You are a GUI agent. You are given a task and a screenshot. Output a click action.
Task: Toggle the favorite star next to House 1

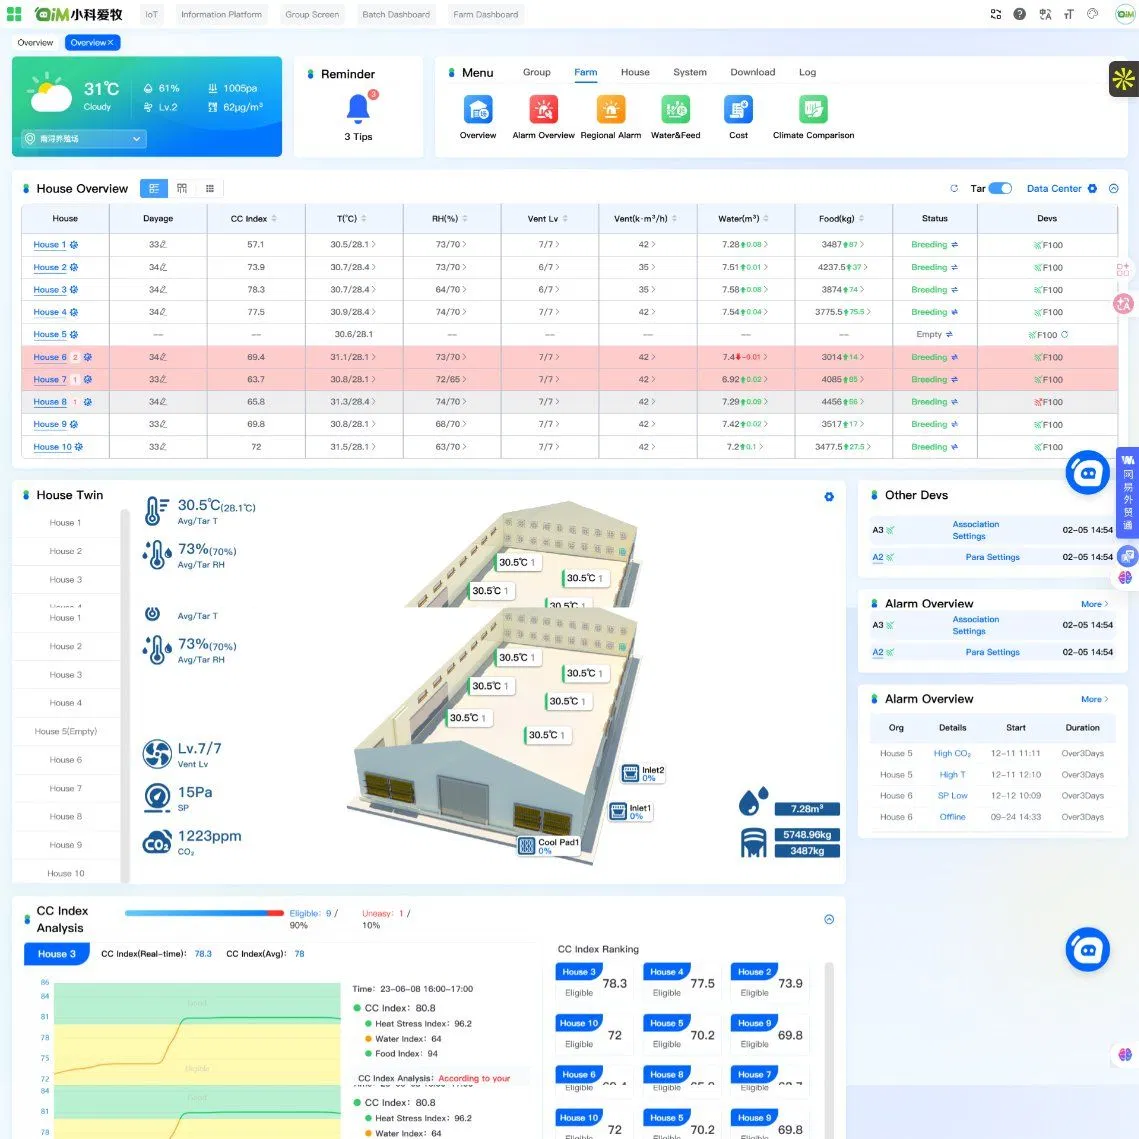click(75, 244)
